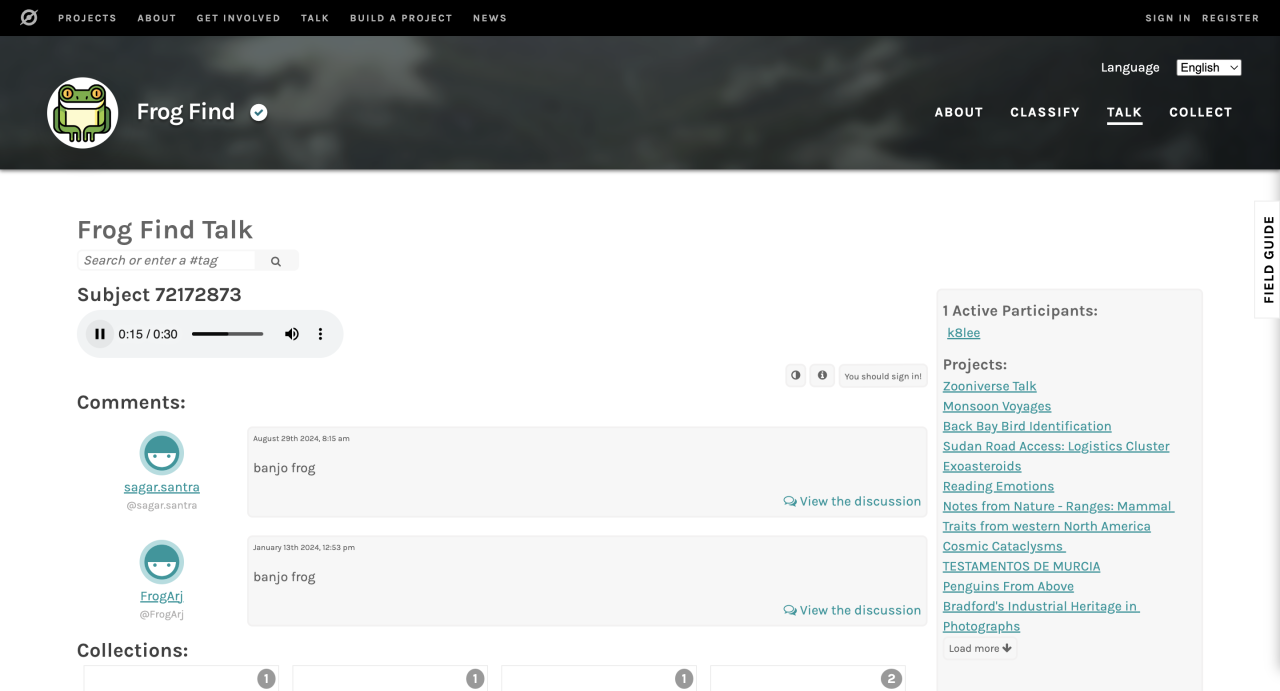
Task: Open the Reading Emotions link
Action: pyautogui.click(x=998, y=486)
